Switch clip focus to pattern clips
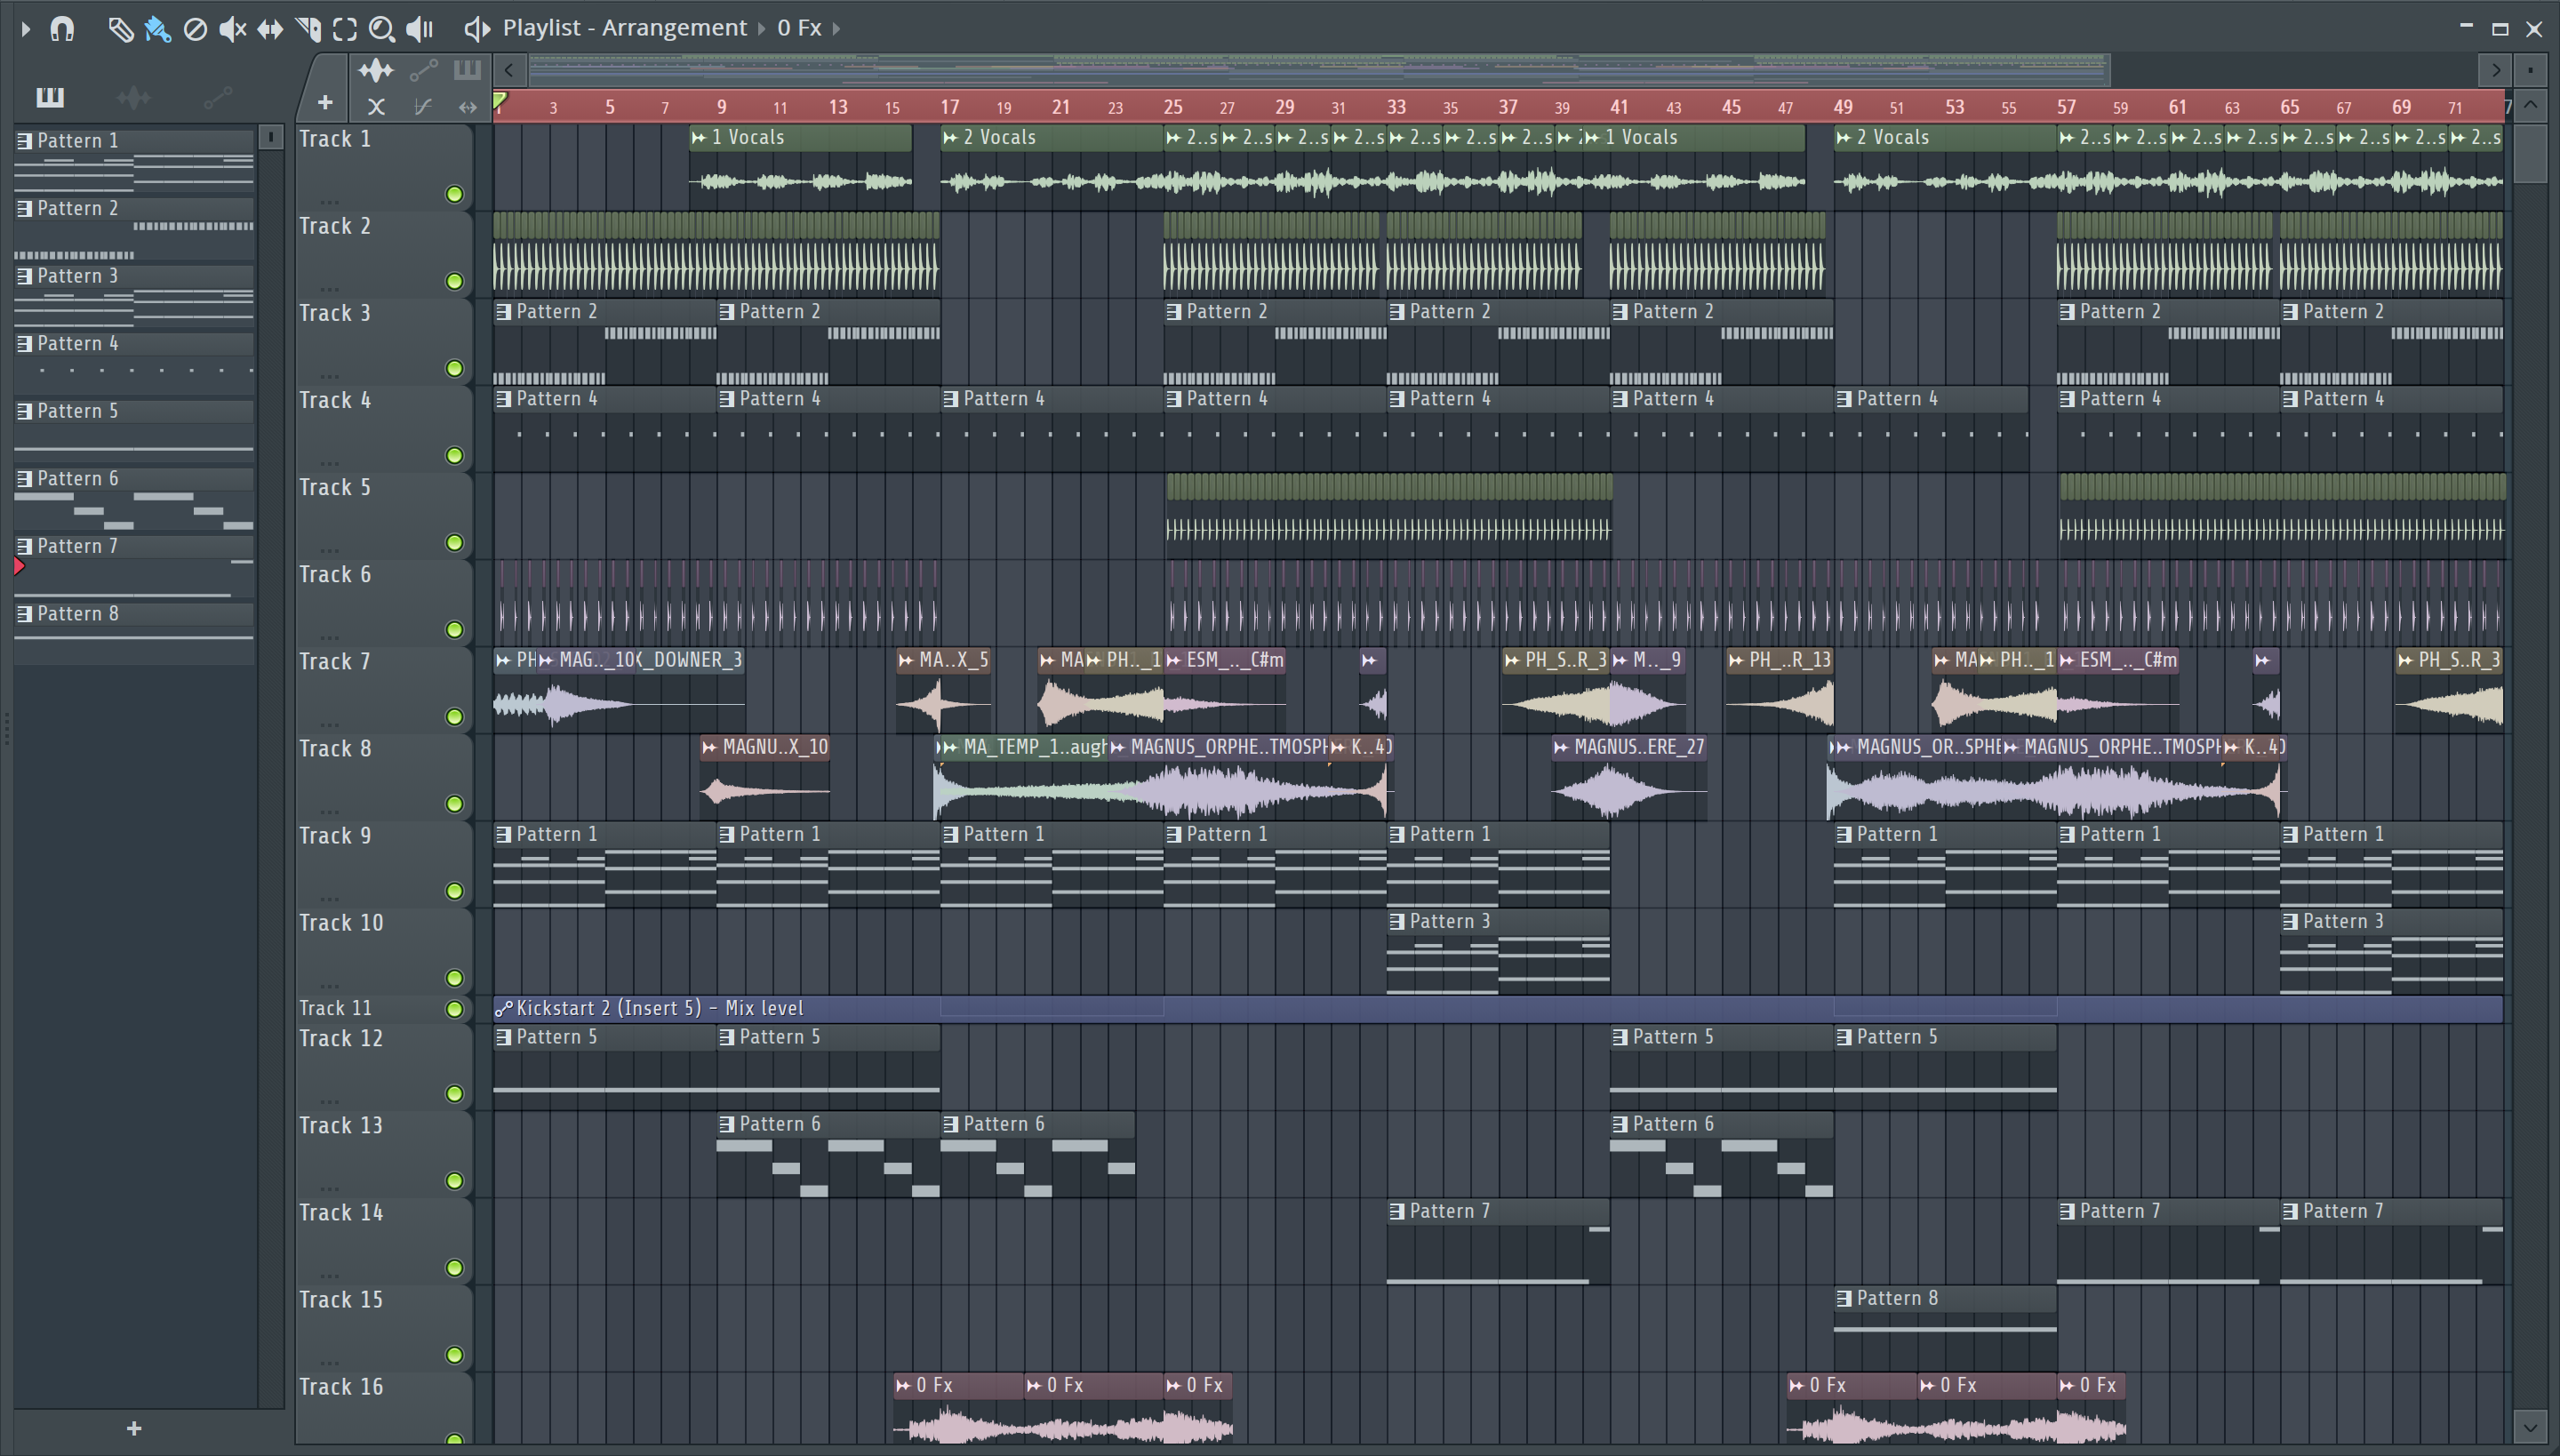2560x1456 pixels. coord(467,70)
